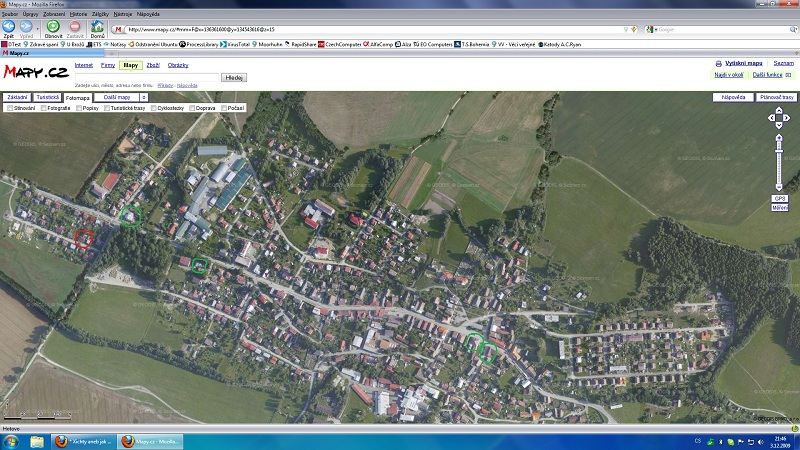Viewport: 800px width, 450px height.
Task: Open the Nástroje menu
Action: tap(122, 14)
